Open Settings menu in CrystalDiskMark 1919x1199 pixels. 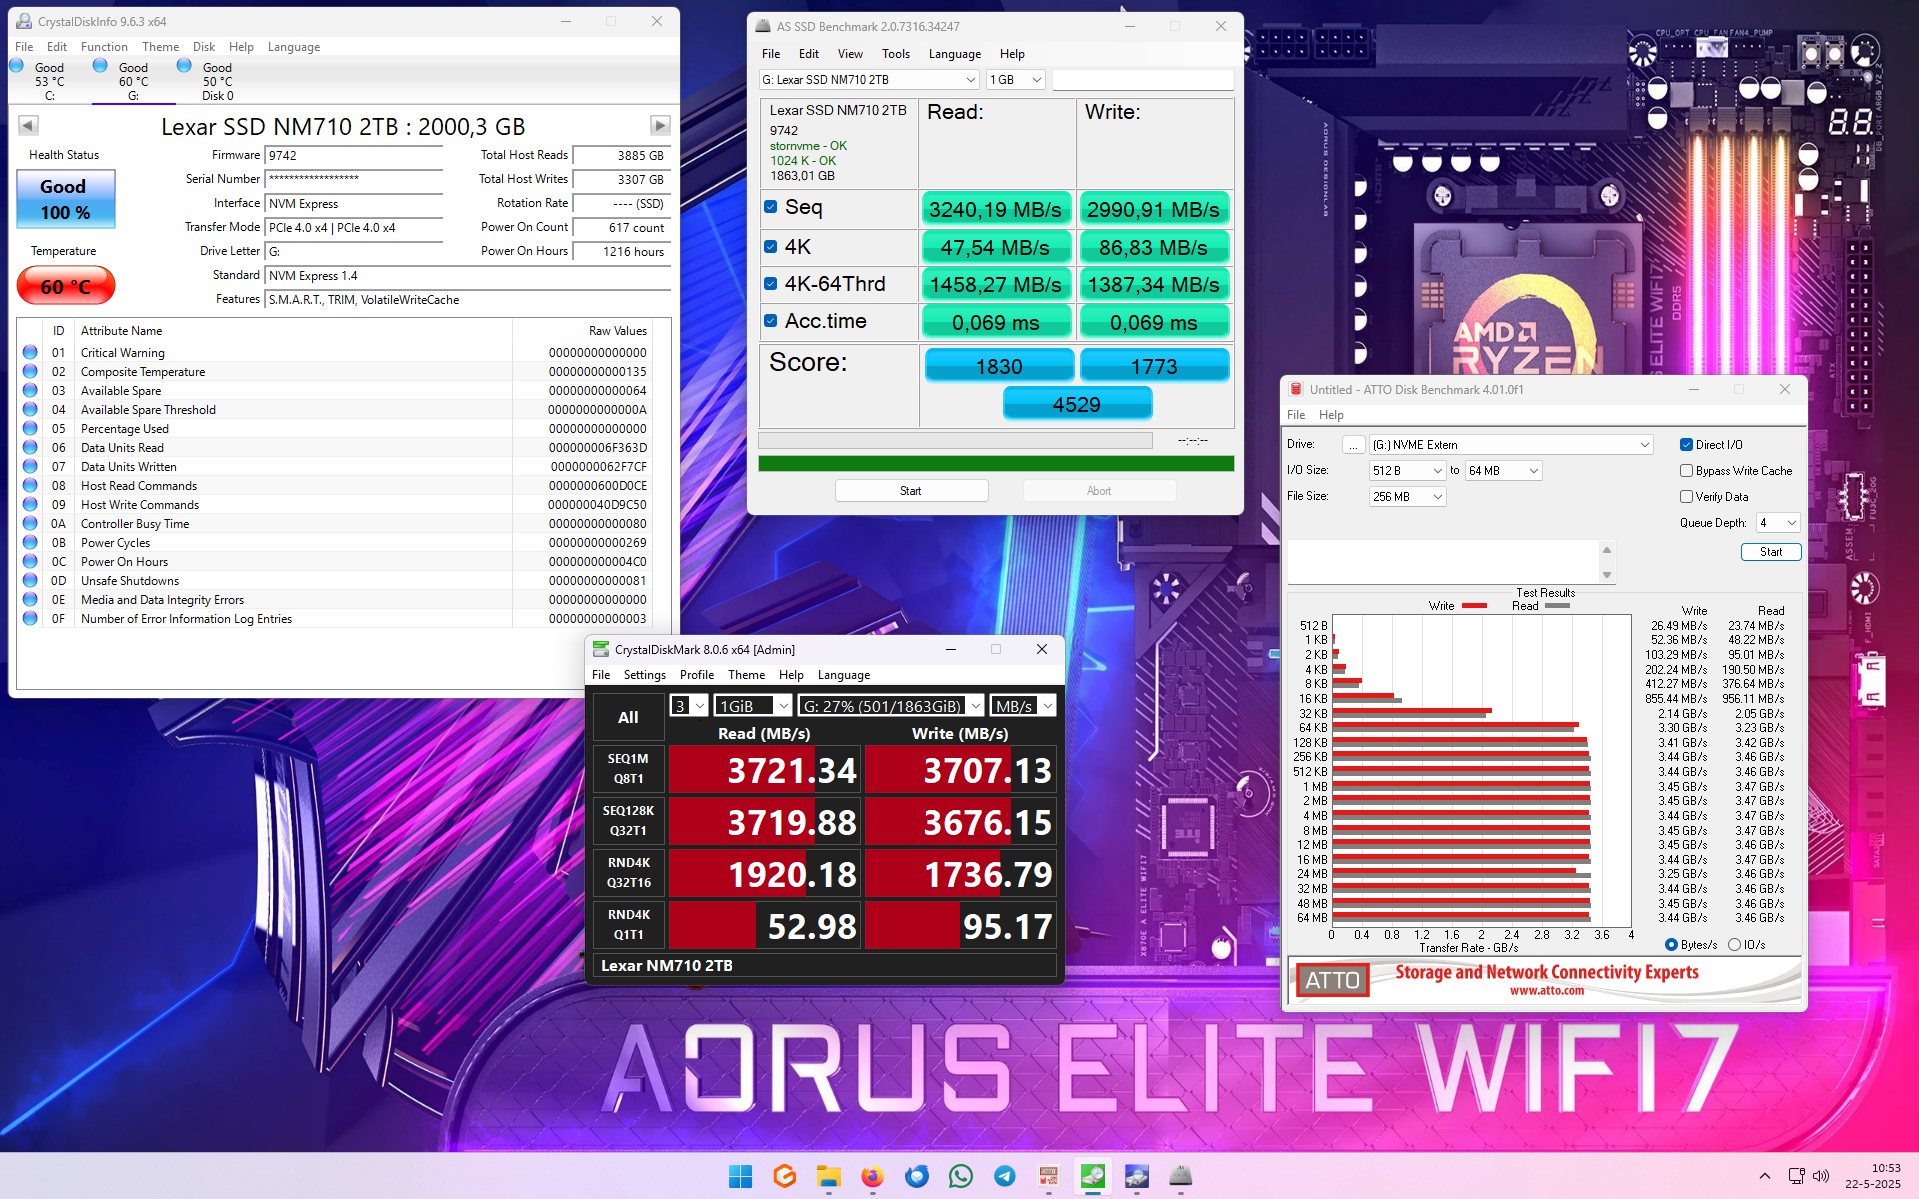point(645,675)
